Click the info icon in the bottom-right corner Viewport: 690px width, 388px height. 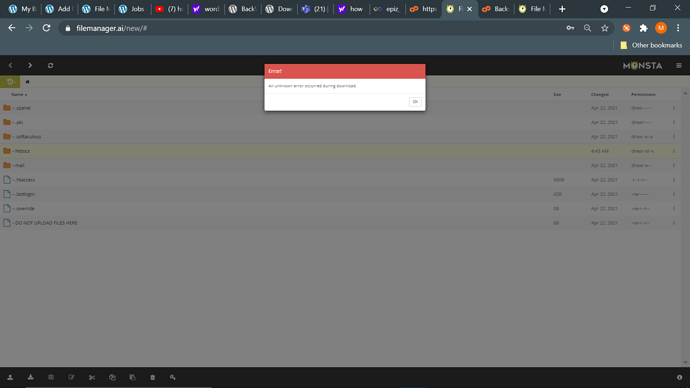(x=679, y=377)
